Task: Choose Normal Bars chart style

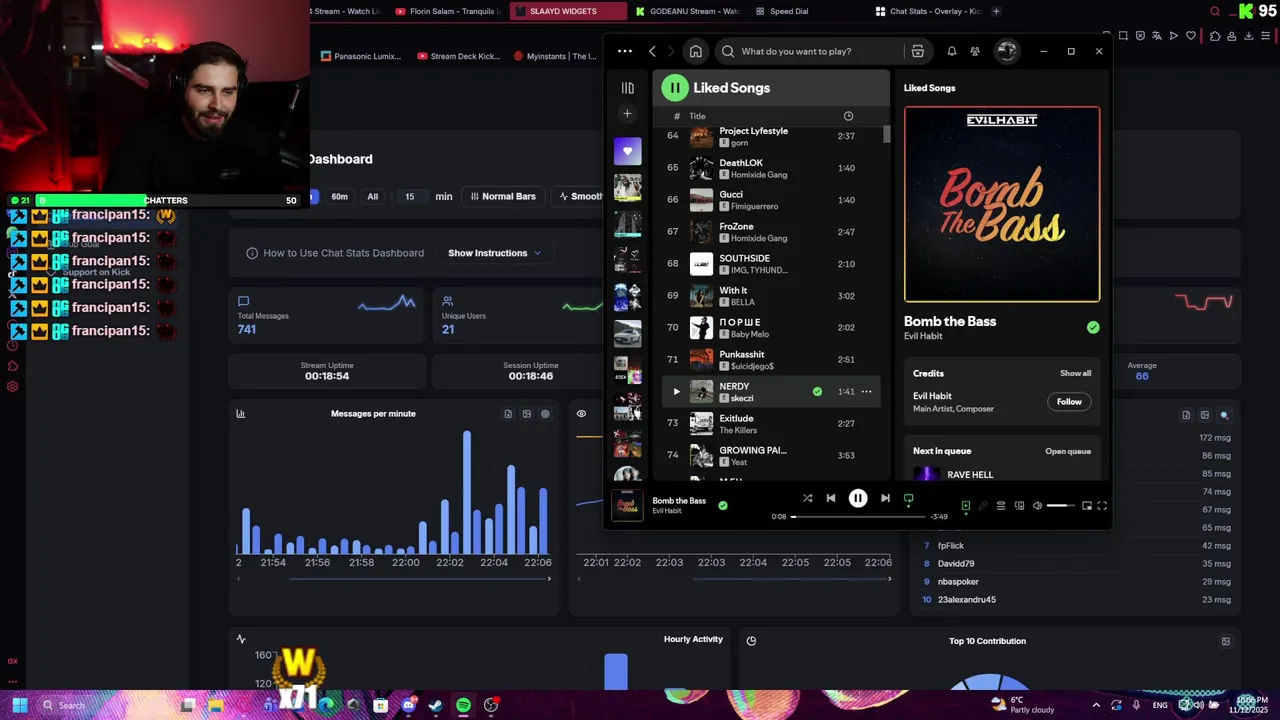Action: (x=502, y=197)
